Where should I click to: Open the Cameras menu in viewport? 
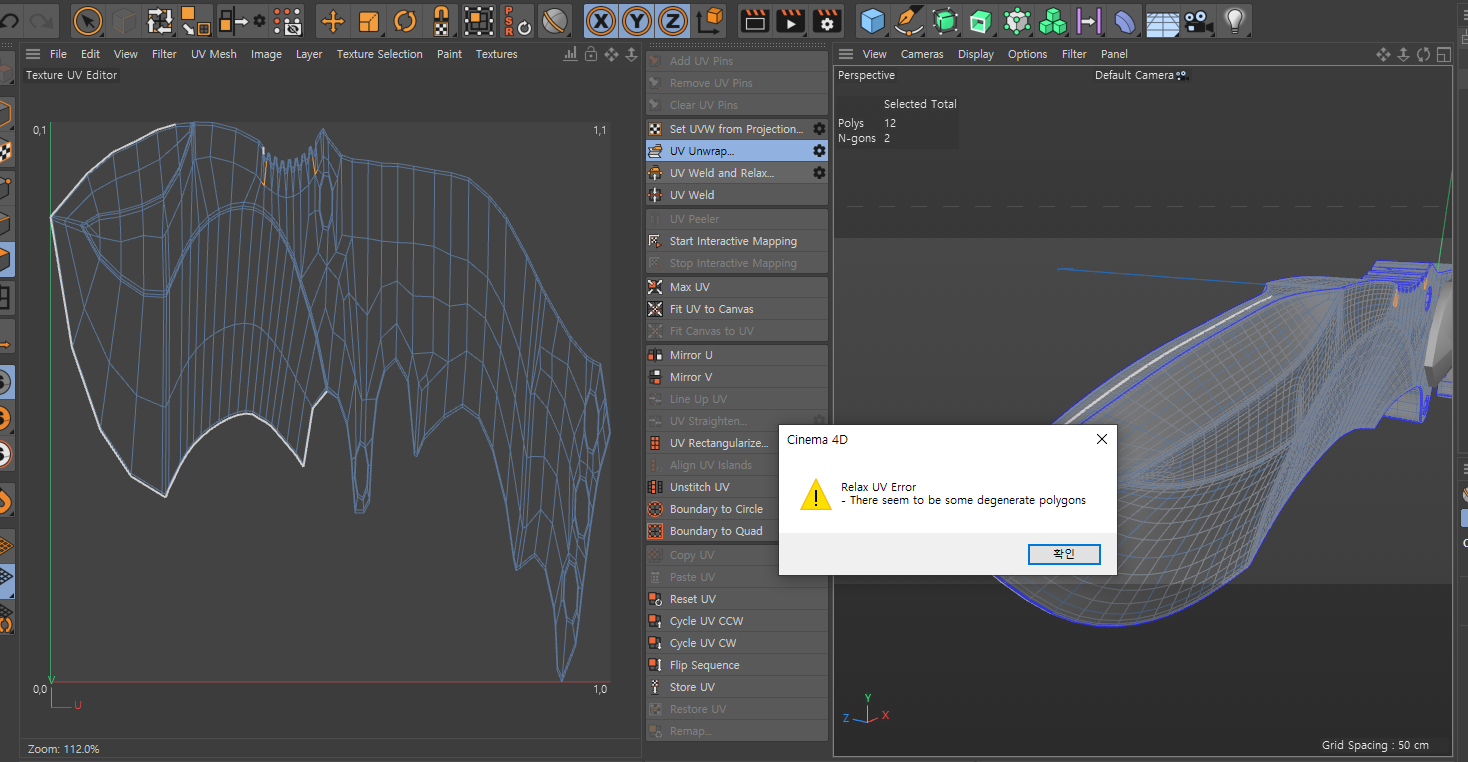click(922, 54)
